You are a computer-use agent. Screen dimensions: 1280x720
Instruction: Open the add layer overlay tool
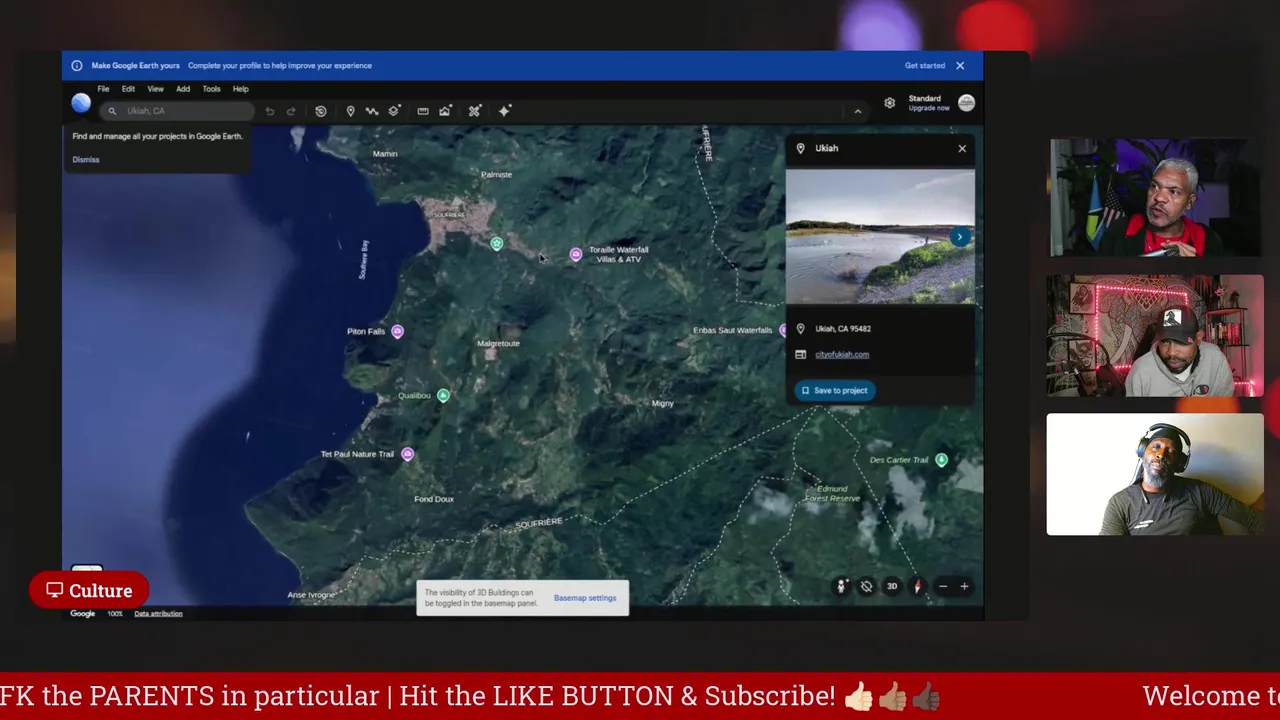tap(394, 111)
